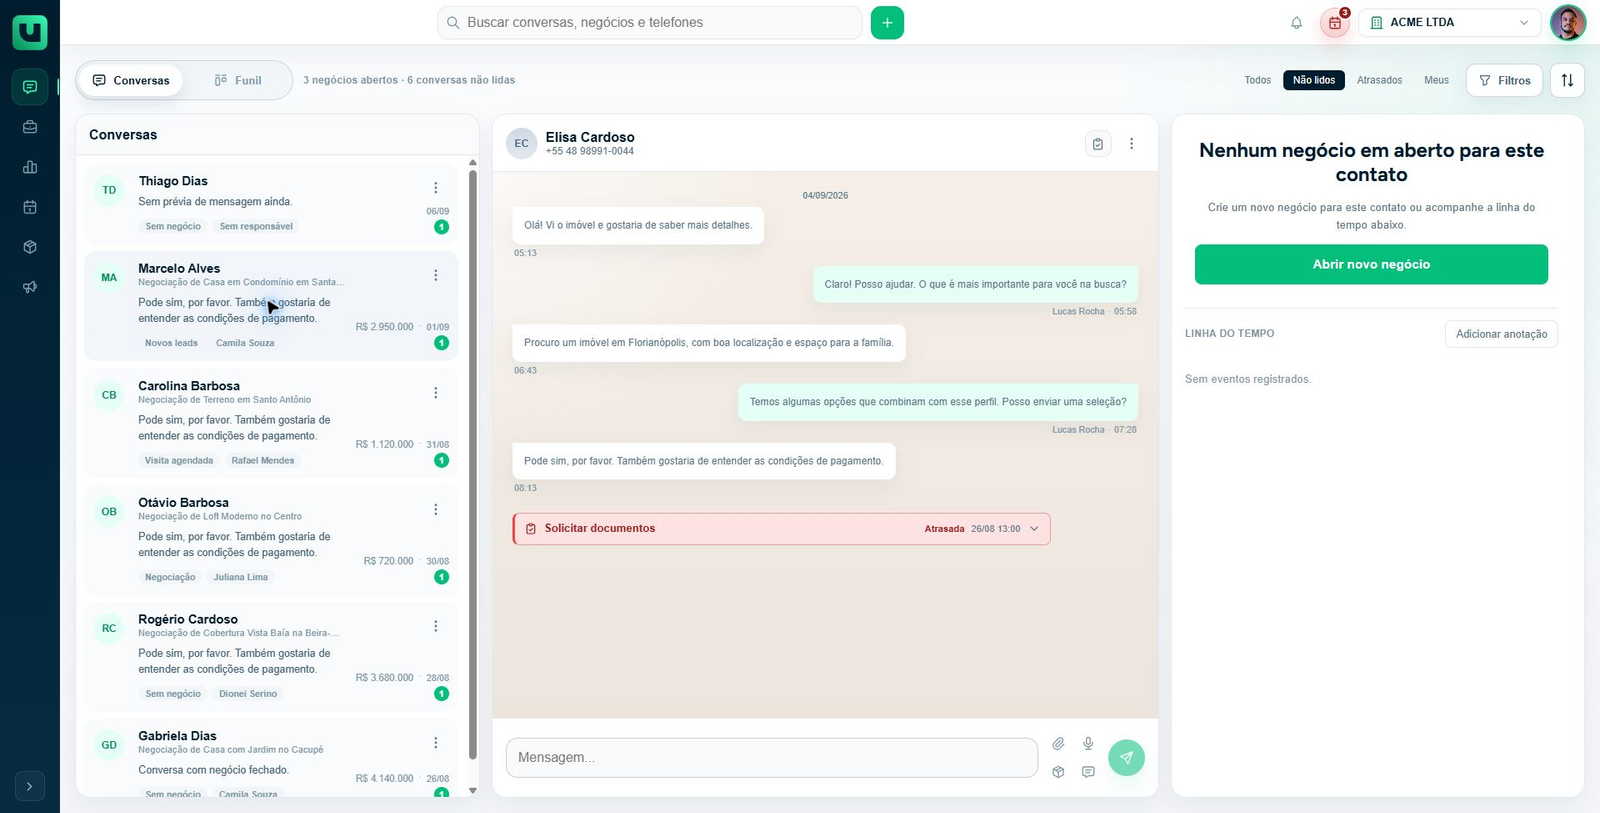Switch to the Funil tab
Image resolution: width=1600 pixels, height=813 pixels.
[x=238, y=80]
